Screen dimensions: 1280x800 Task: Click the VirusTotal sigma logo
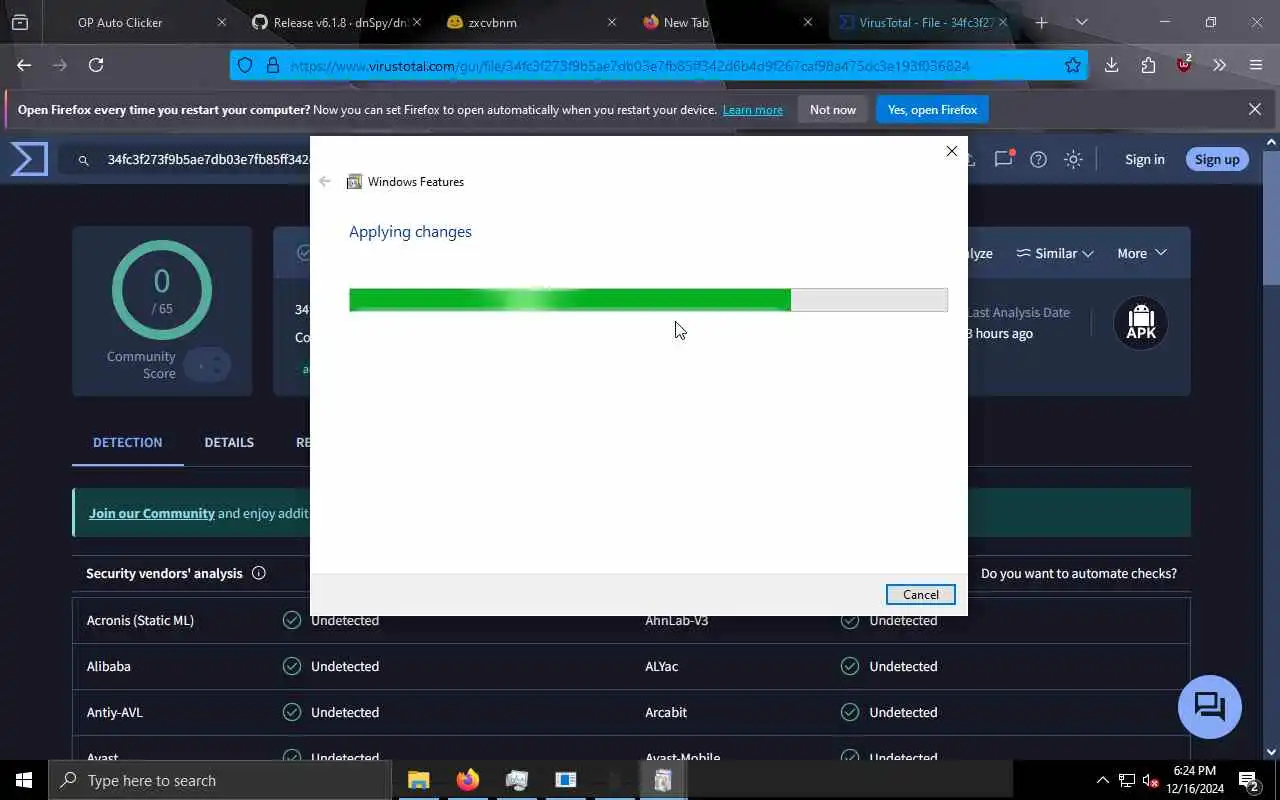click(29, 159)
